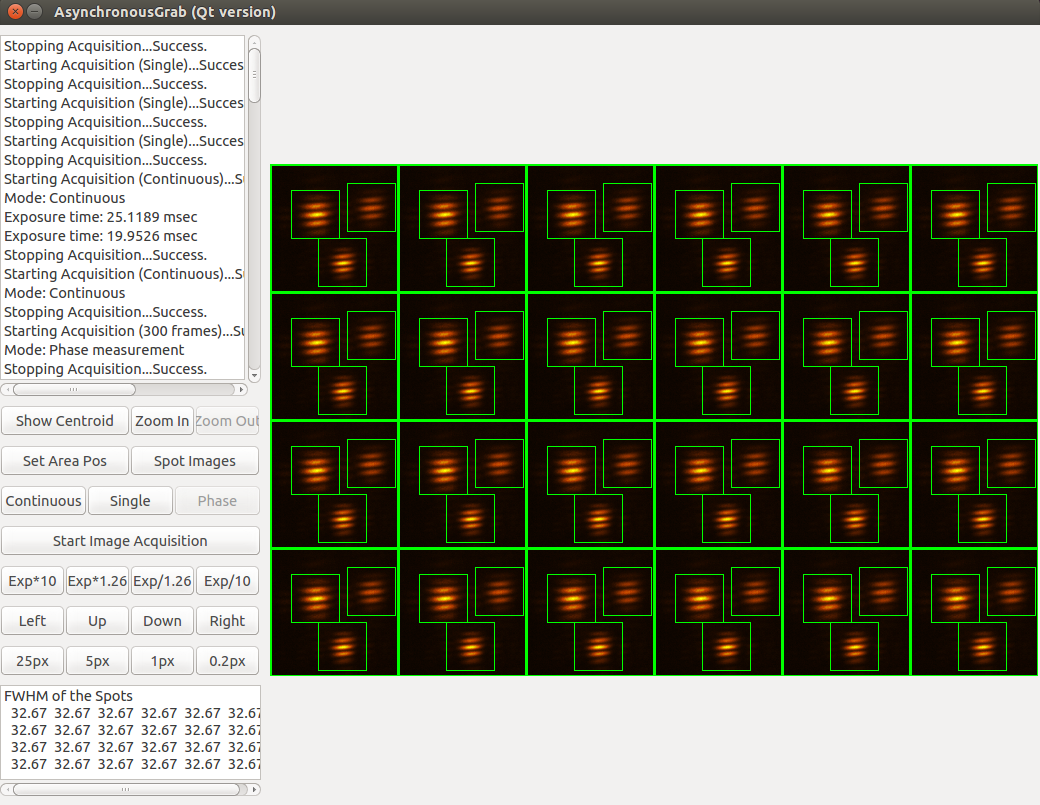The image size is (1040, 805).
Task: Click top-right spot image tile
Action: coord(975,229)
